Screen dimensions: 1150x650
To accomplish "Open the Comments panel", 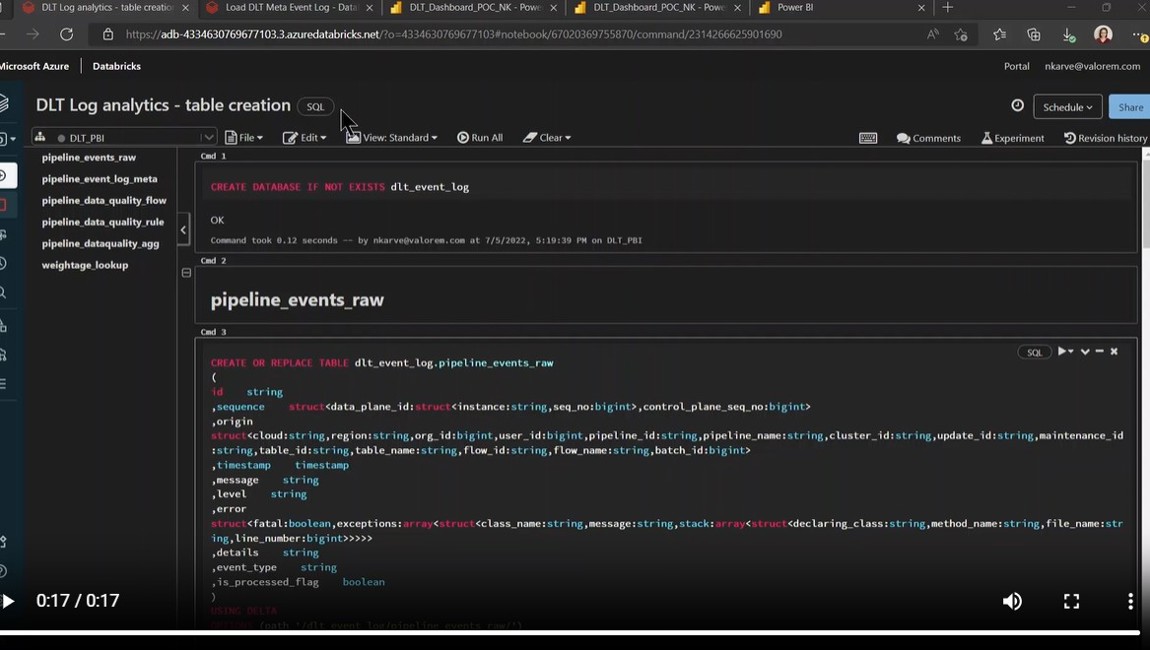I will [929, 138].
